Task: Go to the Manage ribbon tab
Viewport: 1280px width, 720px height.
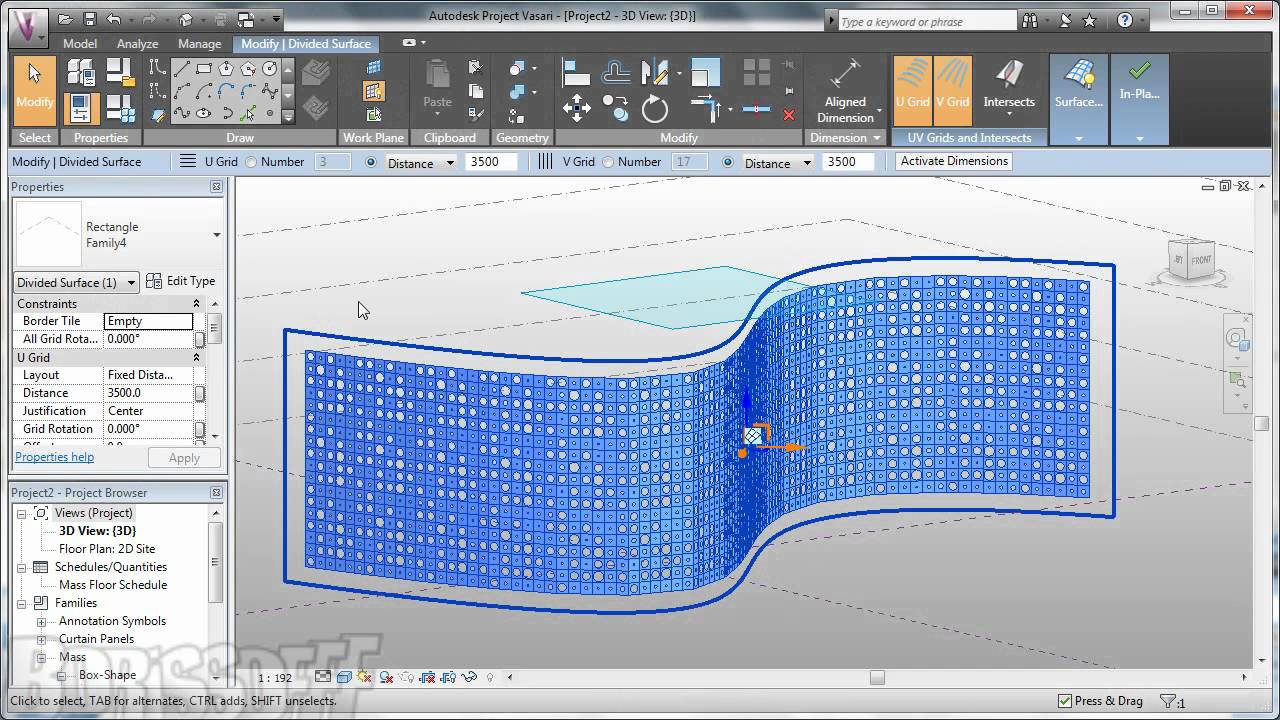Action: tap(199, 44)
